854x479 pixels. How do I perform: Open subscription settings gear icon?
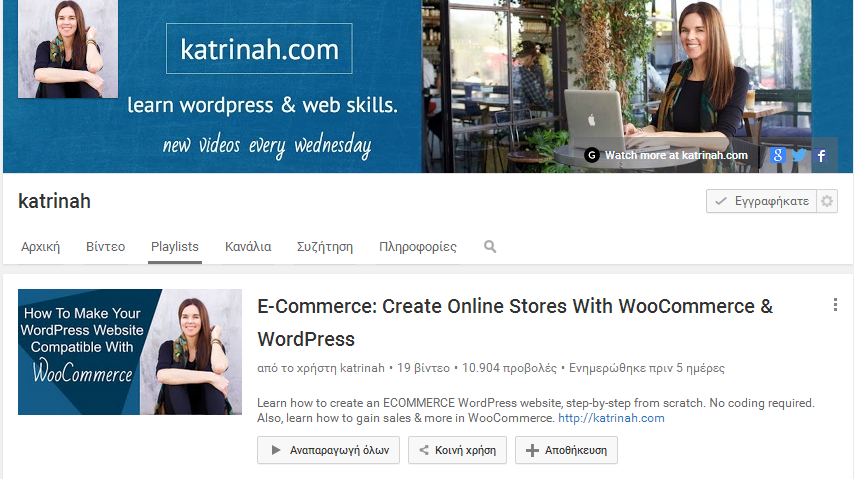point(827,201)
